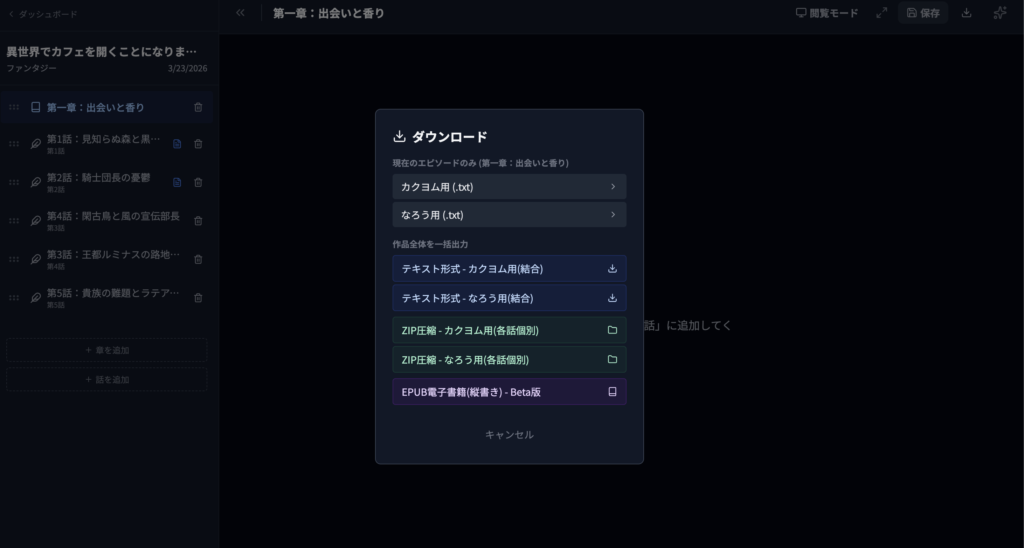Delete 第一章：出会いと香り using its trash icon
Viewport: 1024px width, 548px height.
(x=198, y=107)
